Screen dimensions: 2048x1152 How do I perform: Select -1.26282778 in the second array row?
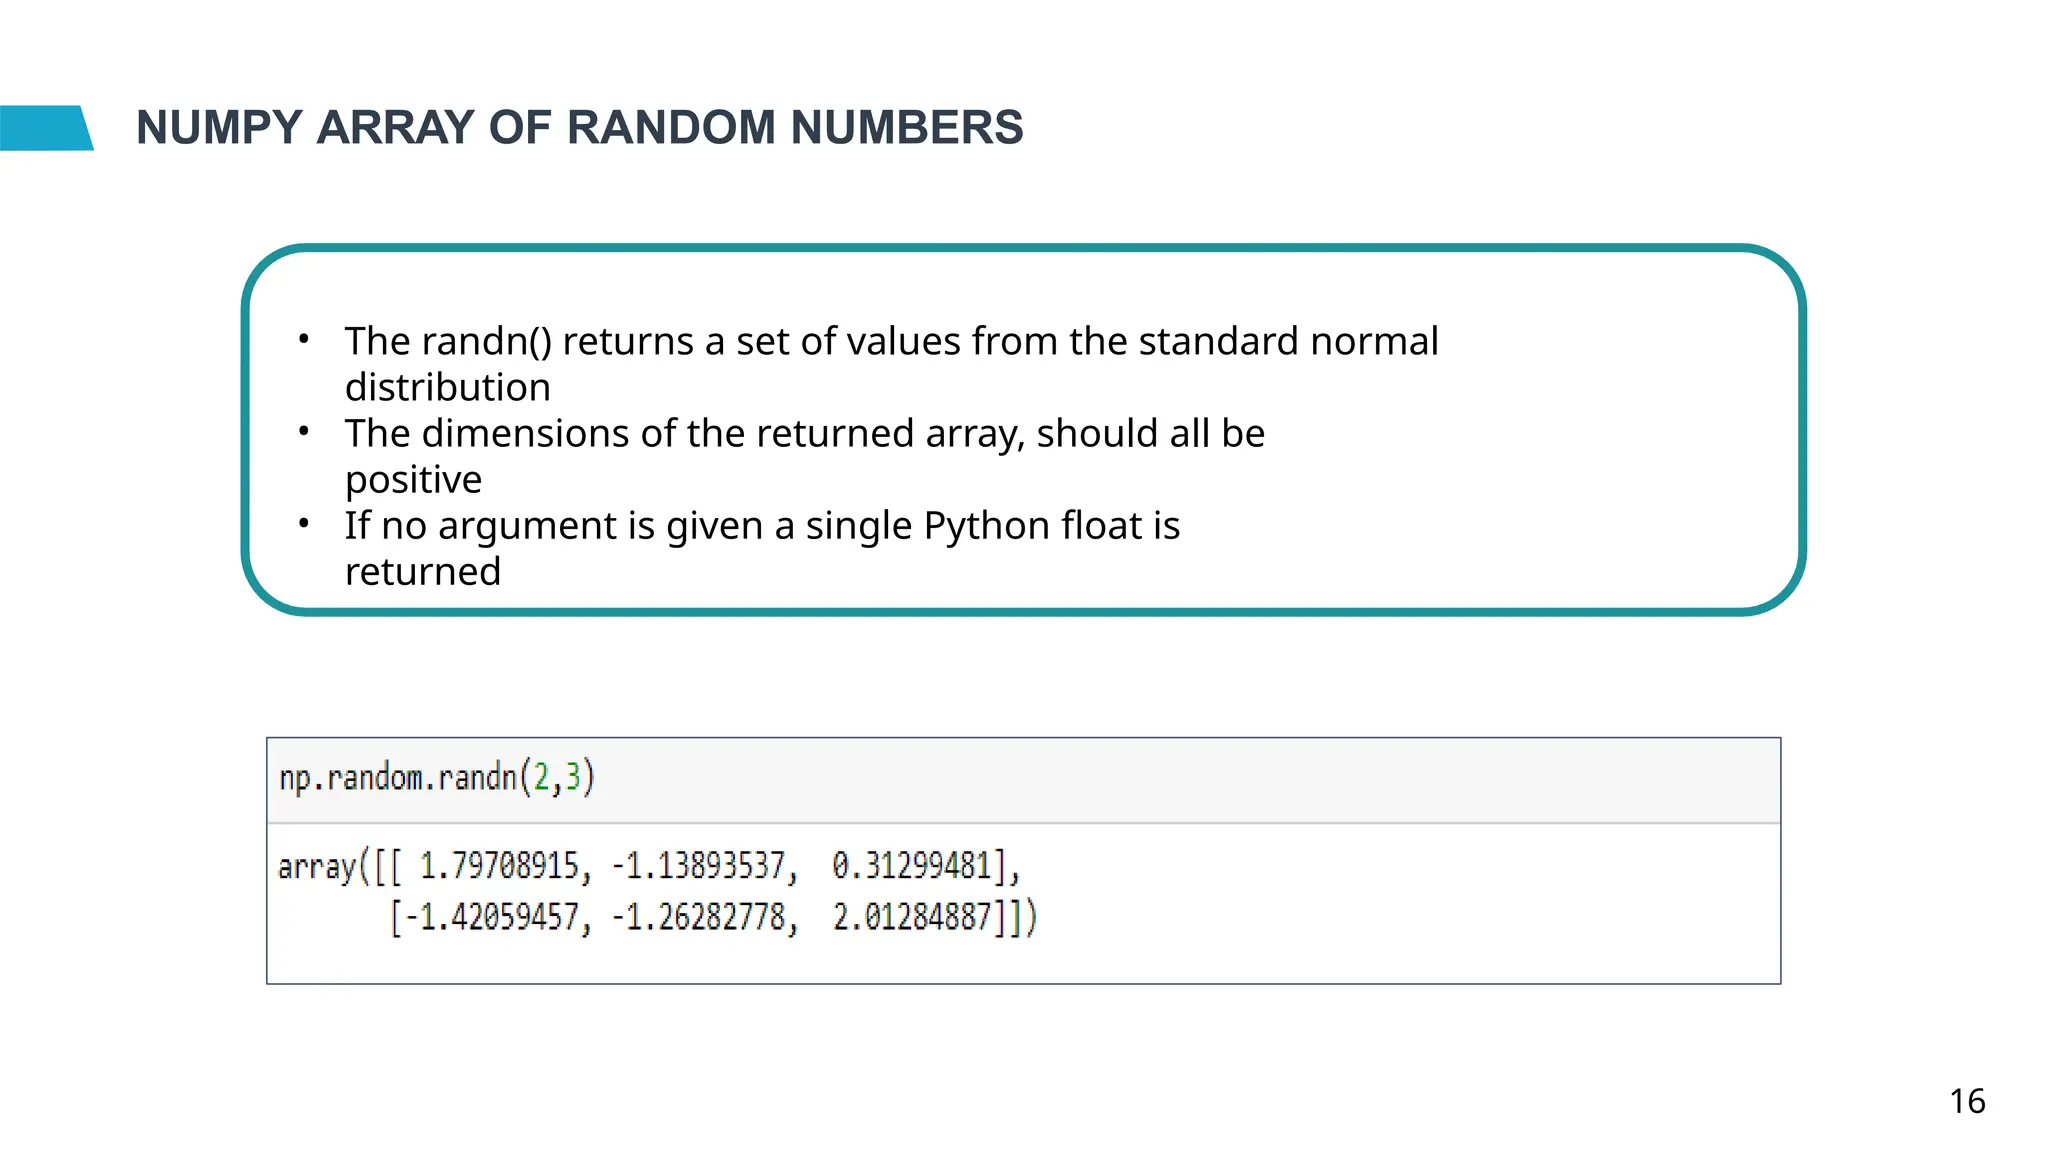click(698, 917)
